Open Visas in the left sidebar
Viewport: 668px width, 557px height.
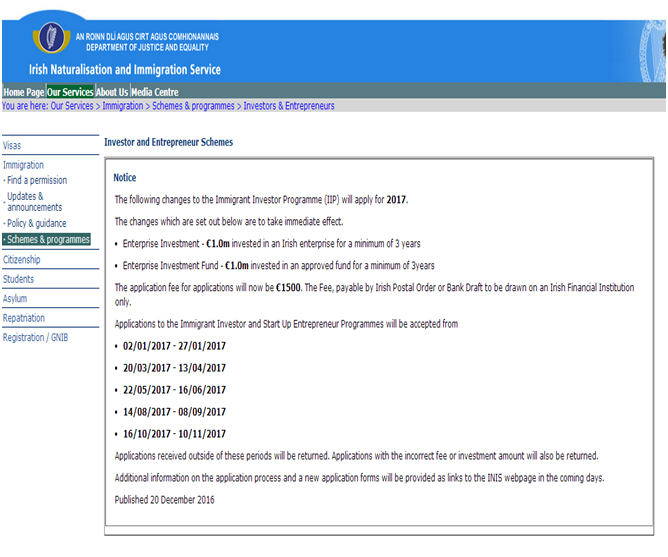pos(12,146)
